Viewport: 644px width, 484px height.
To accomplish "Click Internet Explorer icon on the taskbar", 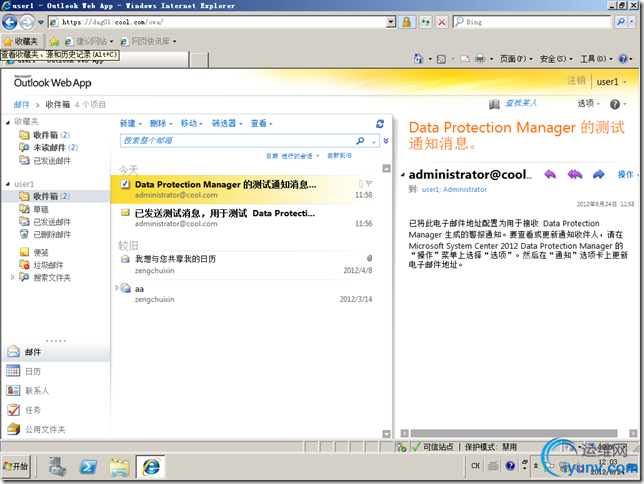I will click(x=151, y=466).
